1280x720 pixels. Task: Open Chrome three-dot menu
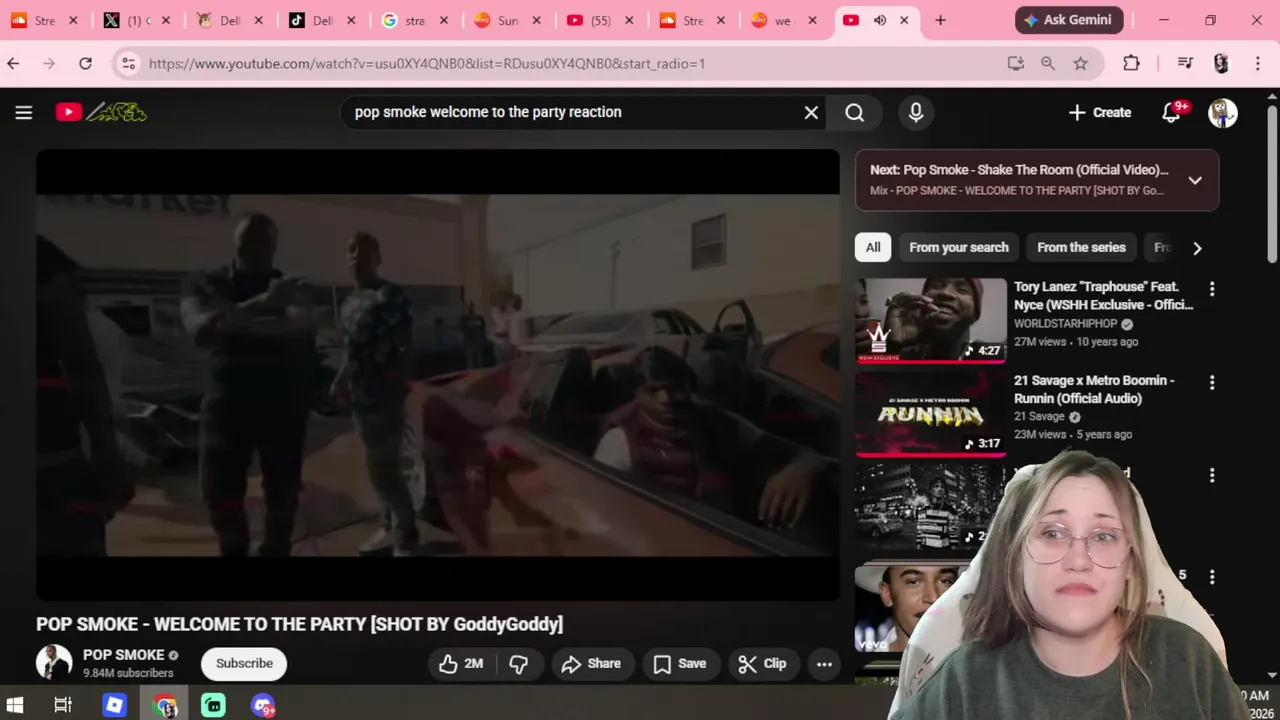[x=1257, y=63]
